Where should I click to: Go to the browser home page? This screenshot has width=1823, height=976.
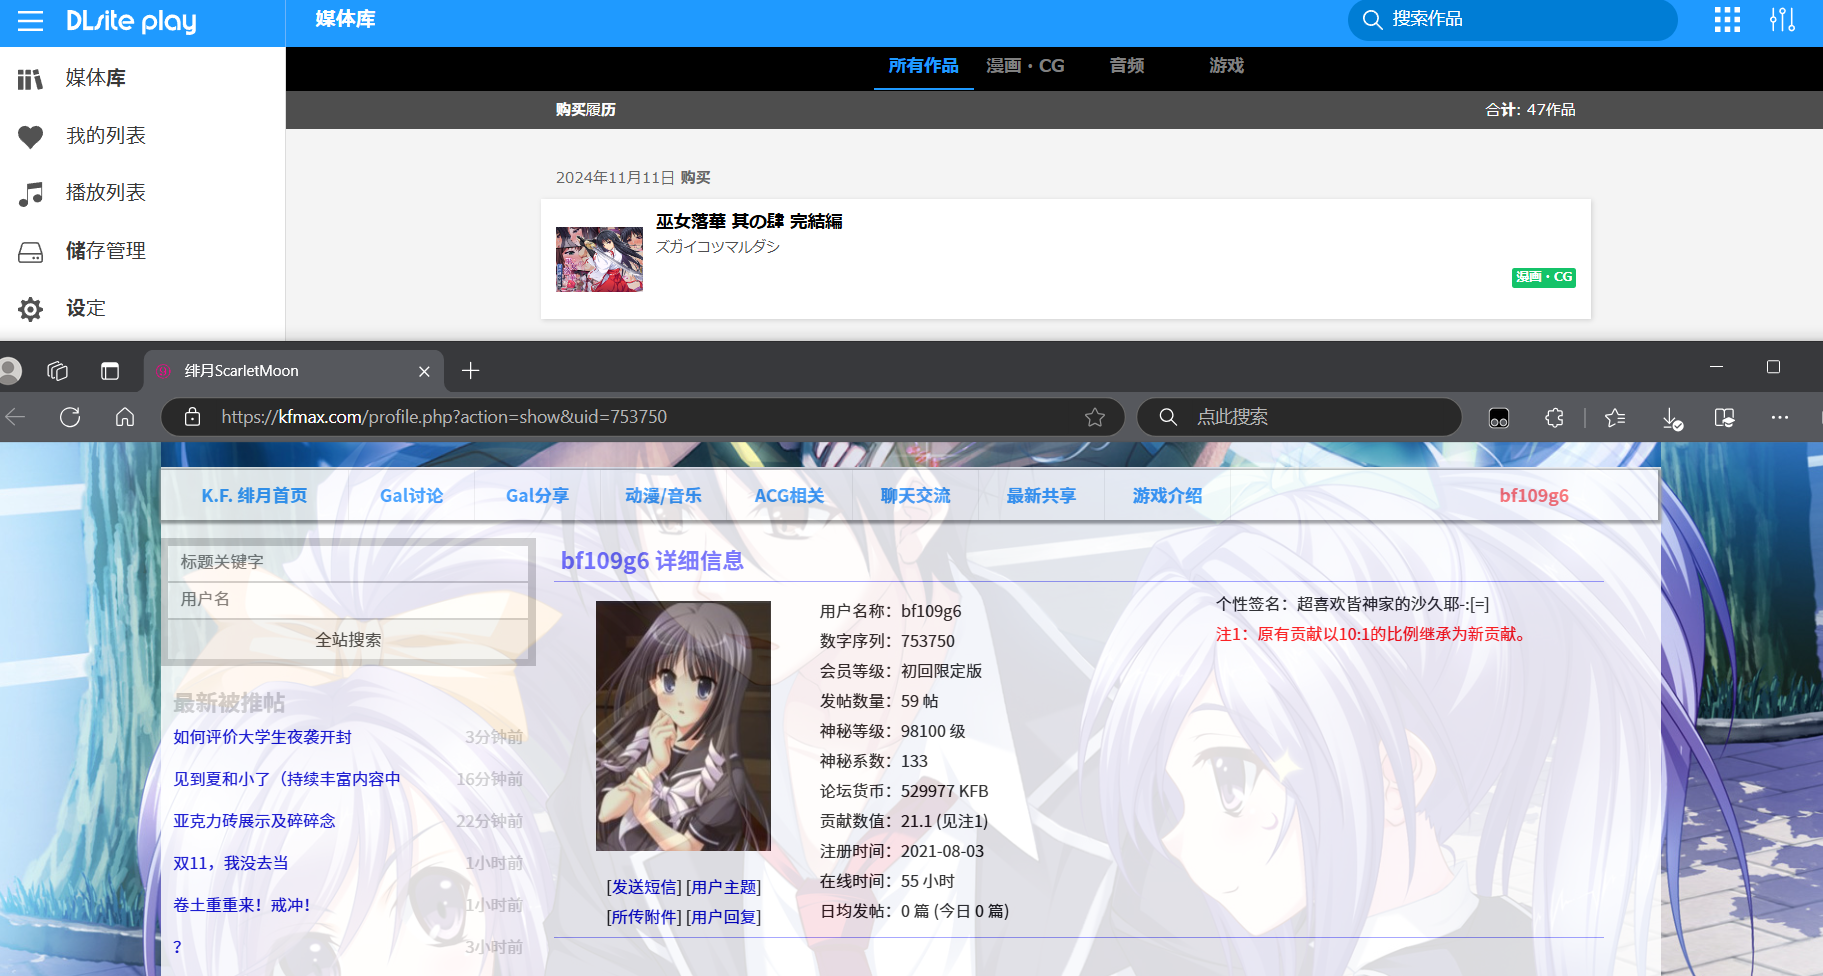click(125, 417)
